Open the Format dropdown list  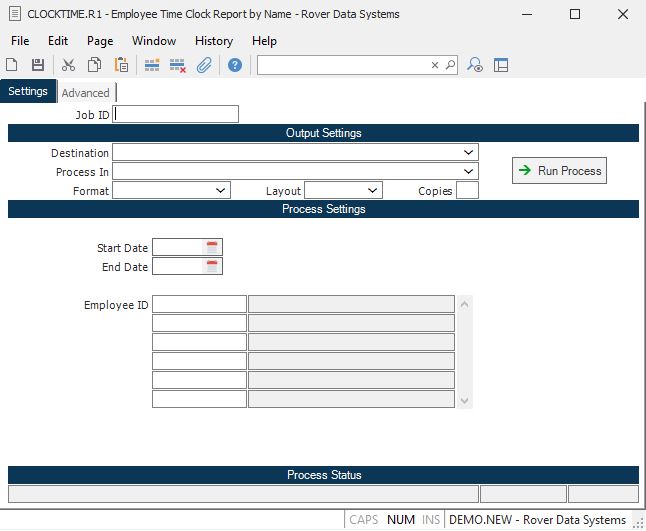coord(221,190)
